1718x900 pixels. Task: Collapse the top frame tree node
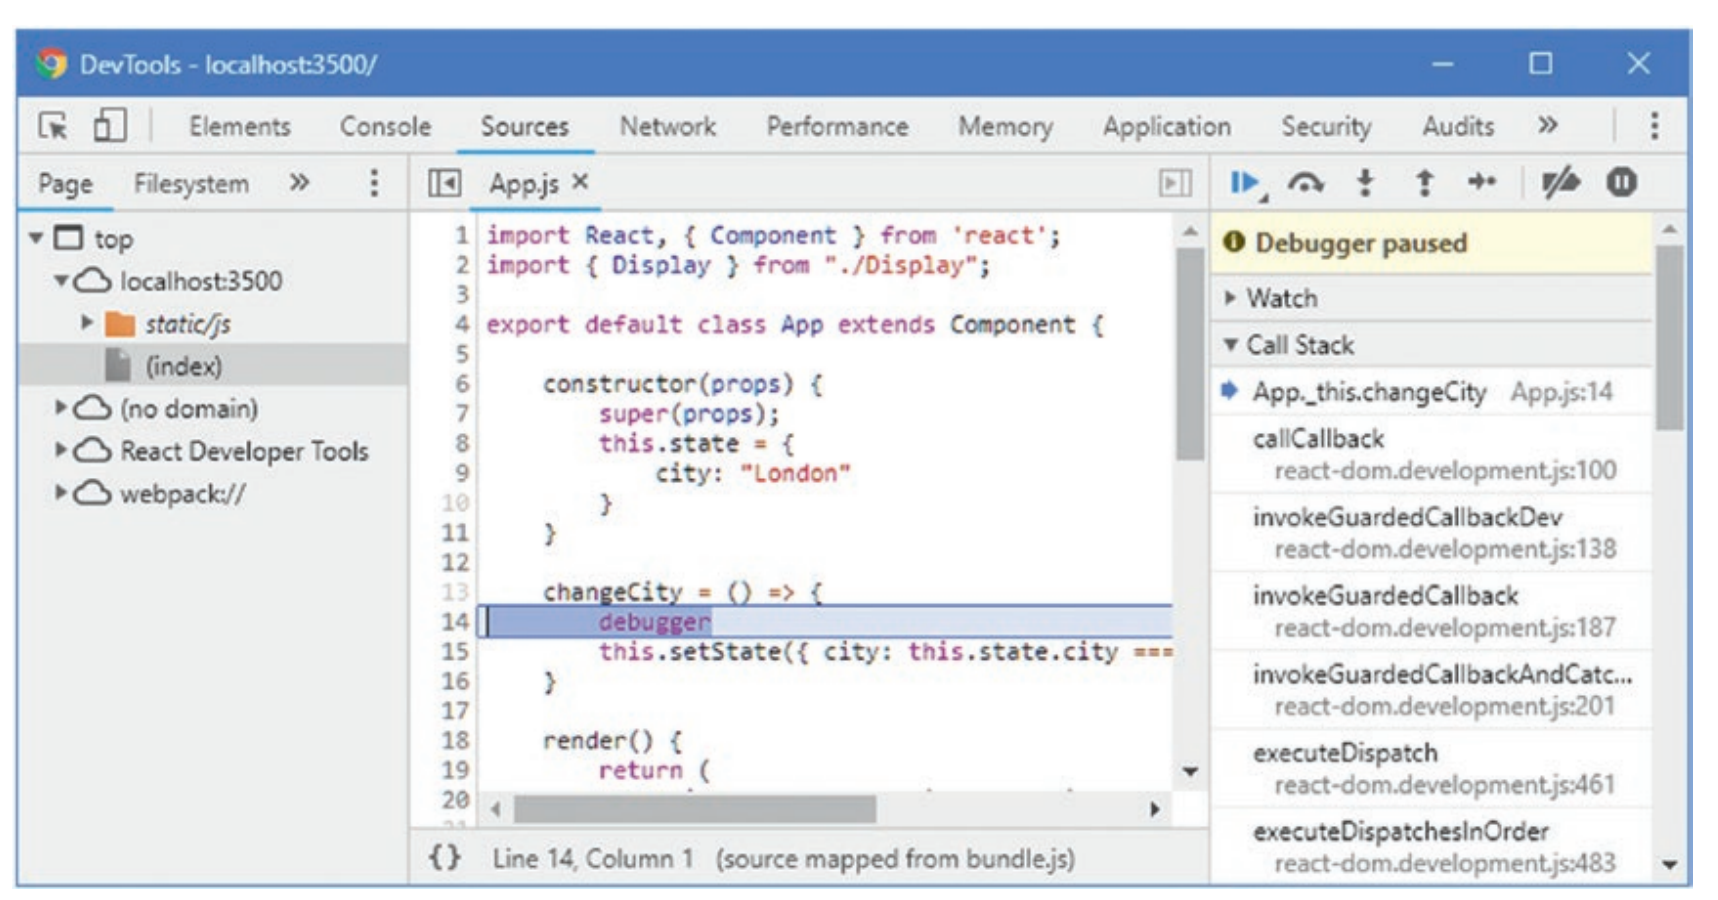pos(37,238)
